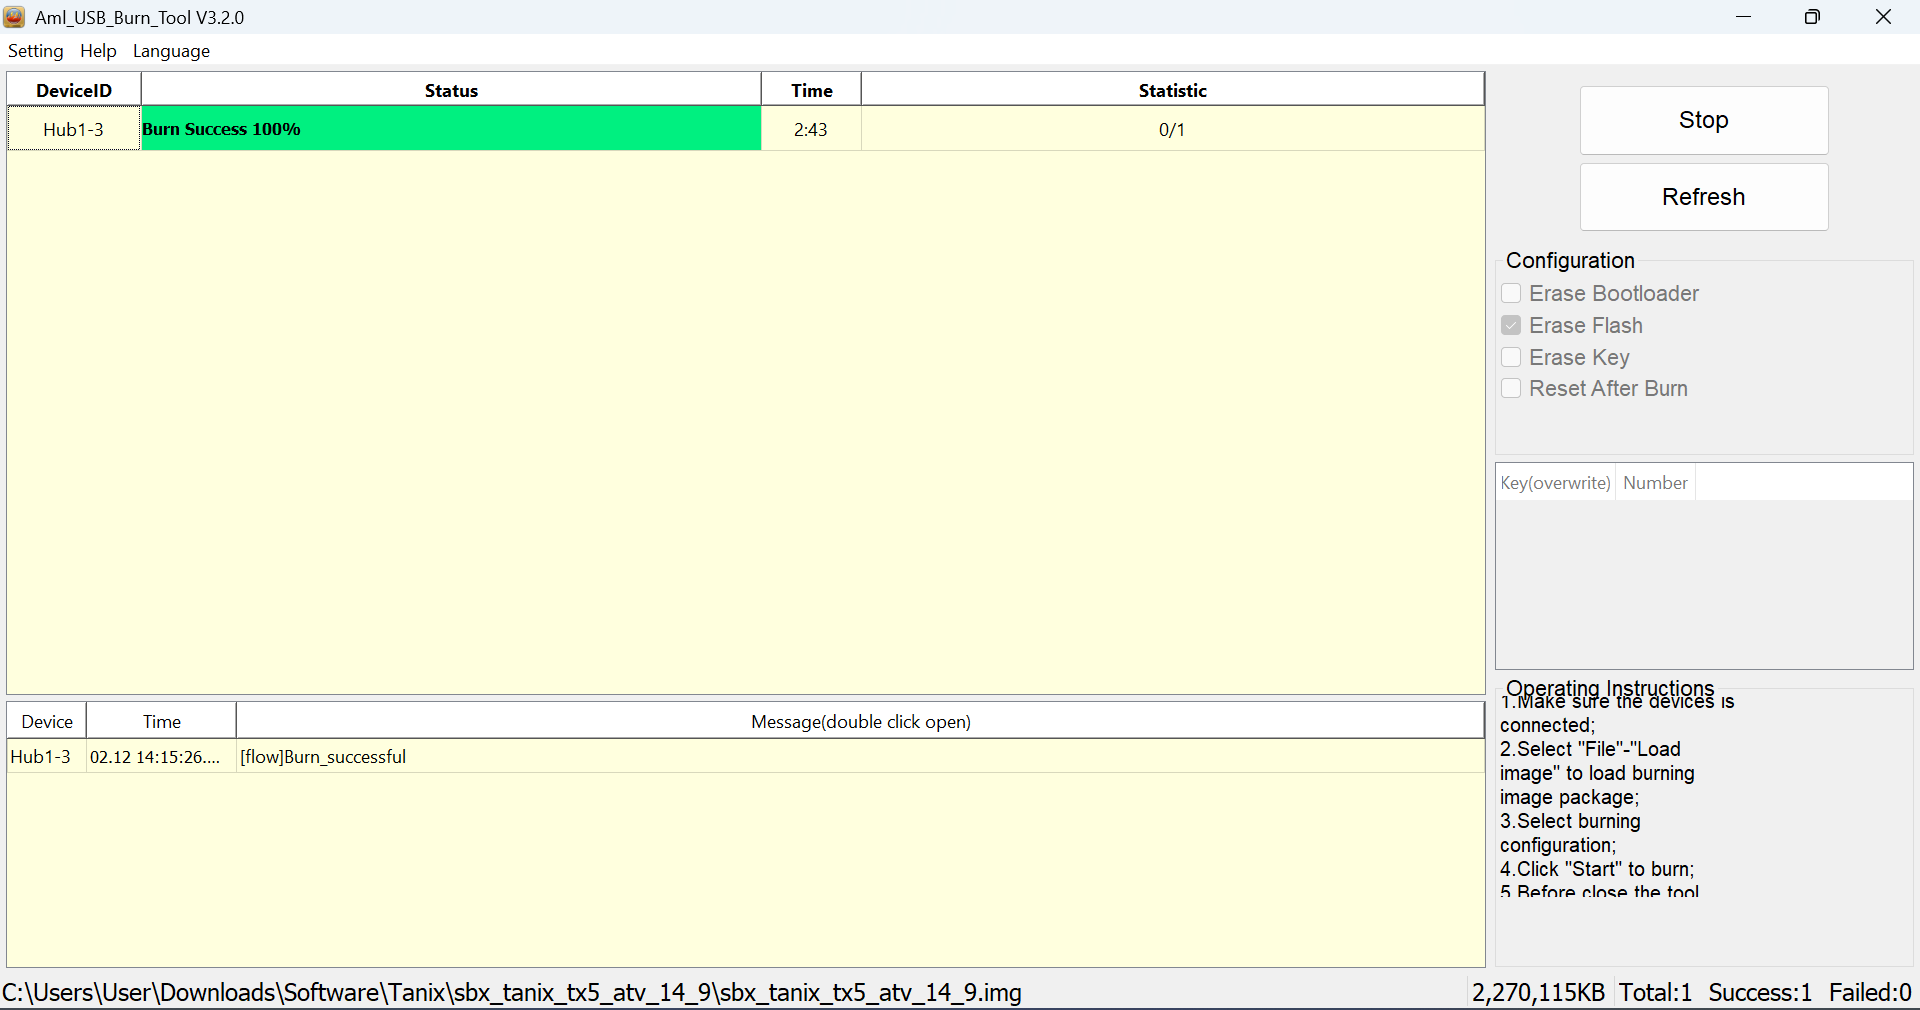
Task: Click the Key(overwrite) column header
Action: (1555, 483)
